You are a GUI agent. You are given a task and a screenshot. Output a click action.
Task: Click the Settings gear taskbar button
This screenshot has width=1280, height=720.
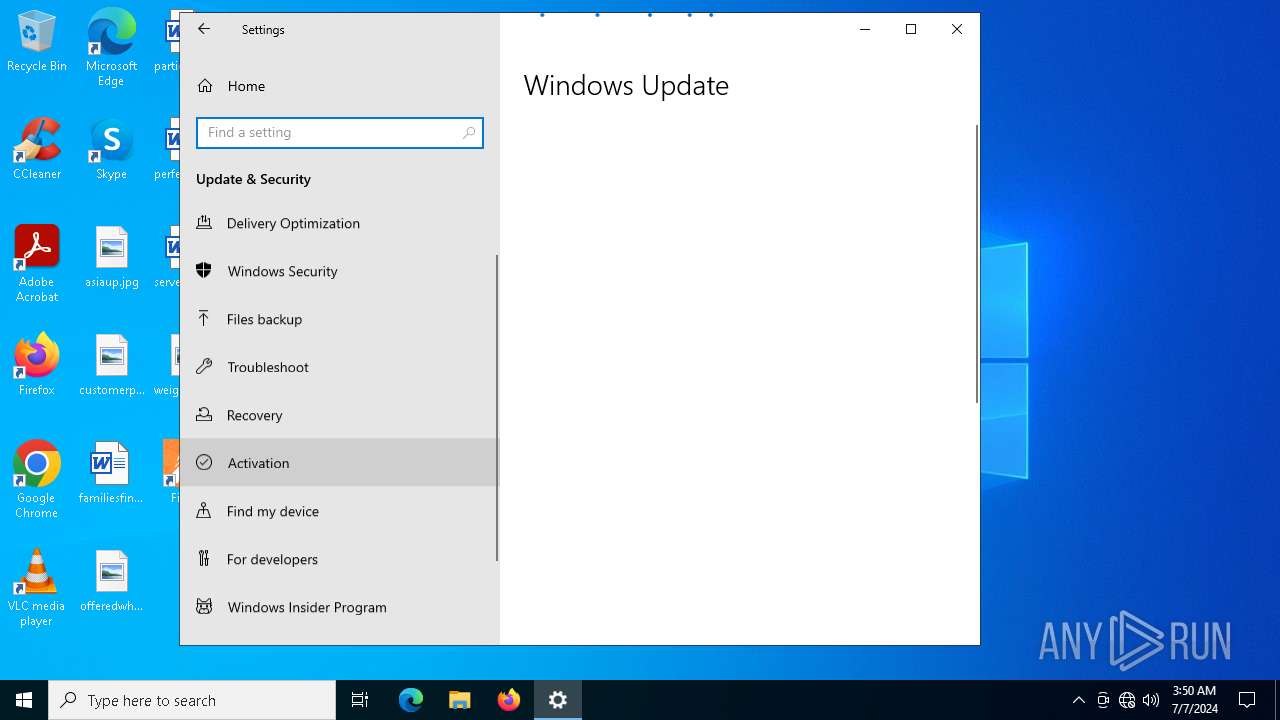coord(558,700)
